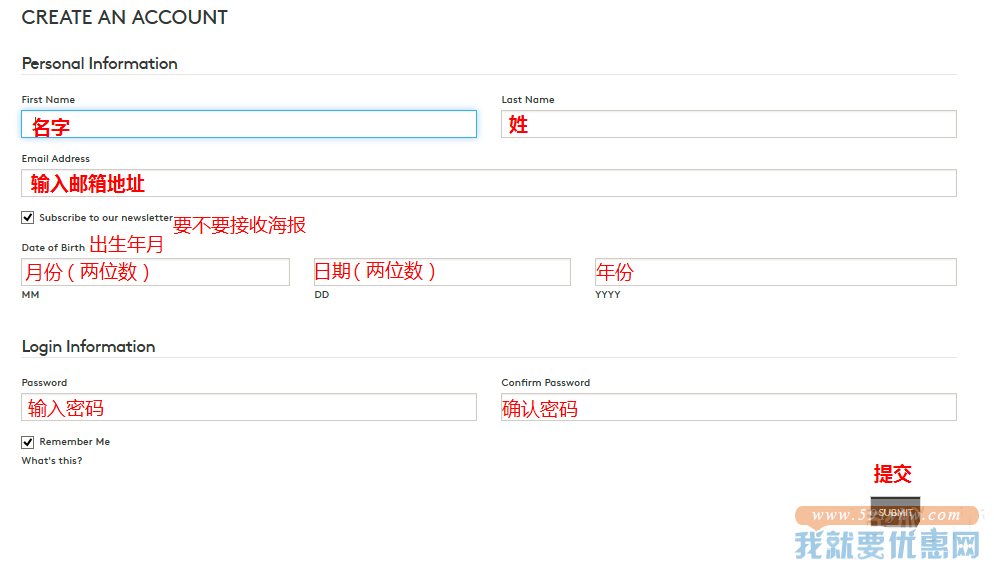Click the Confirm Password field

(x=728, y=407)
